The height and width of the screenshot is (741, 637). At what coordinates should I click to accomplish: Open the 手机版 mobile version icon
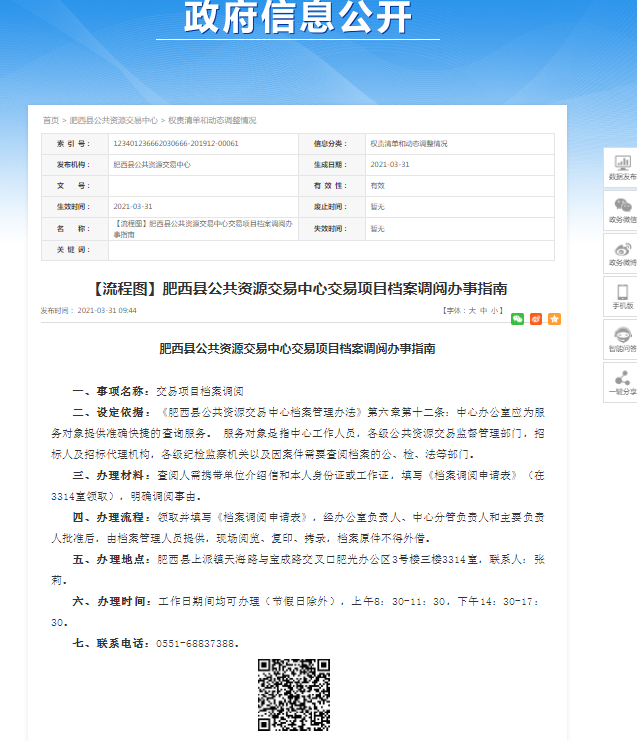click(622, 297)
